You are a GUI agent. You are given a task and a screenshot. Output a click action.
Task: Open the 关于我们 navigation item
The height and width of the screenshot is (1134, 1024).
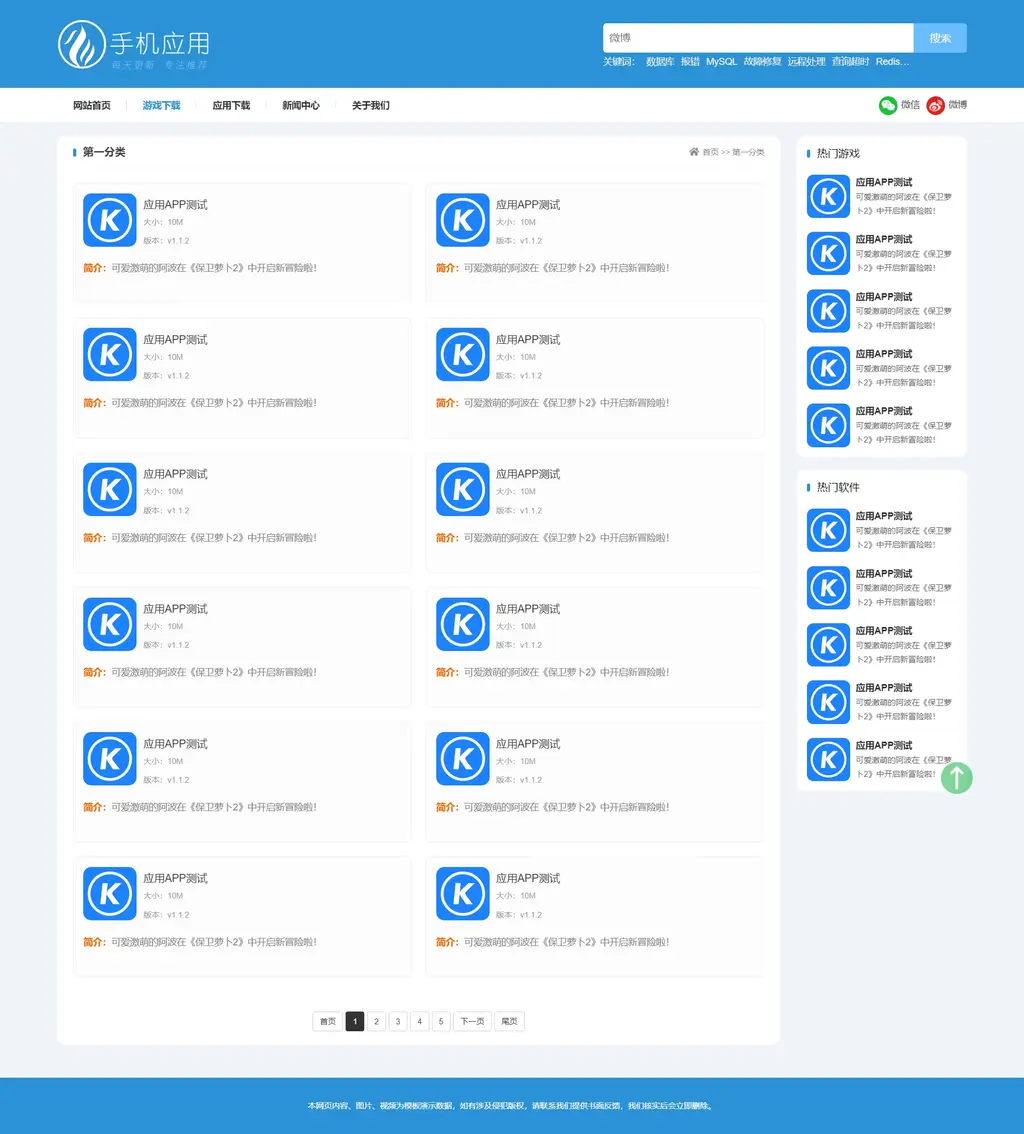370,105
